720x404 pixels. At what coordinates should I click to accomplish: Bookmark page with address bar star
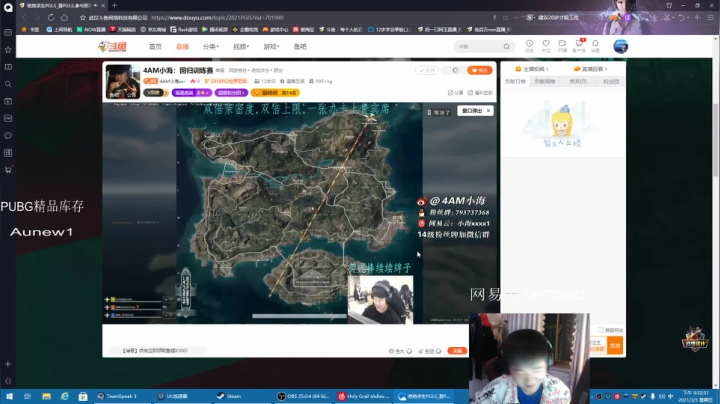coord(83,17)
